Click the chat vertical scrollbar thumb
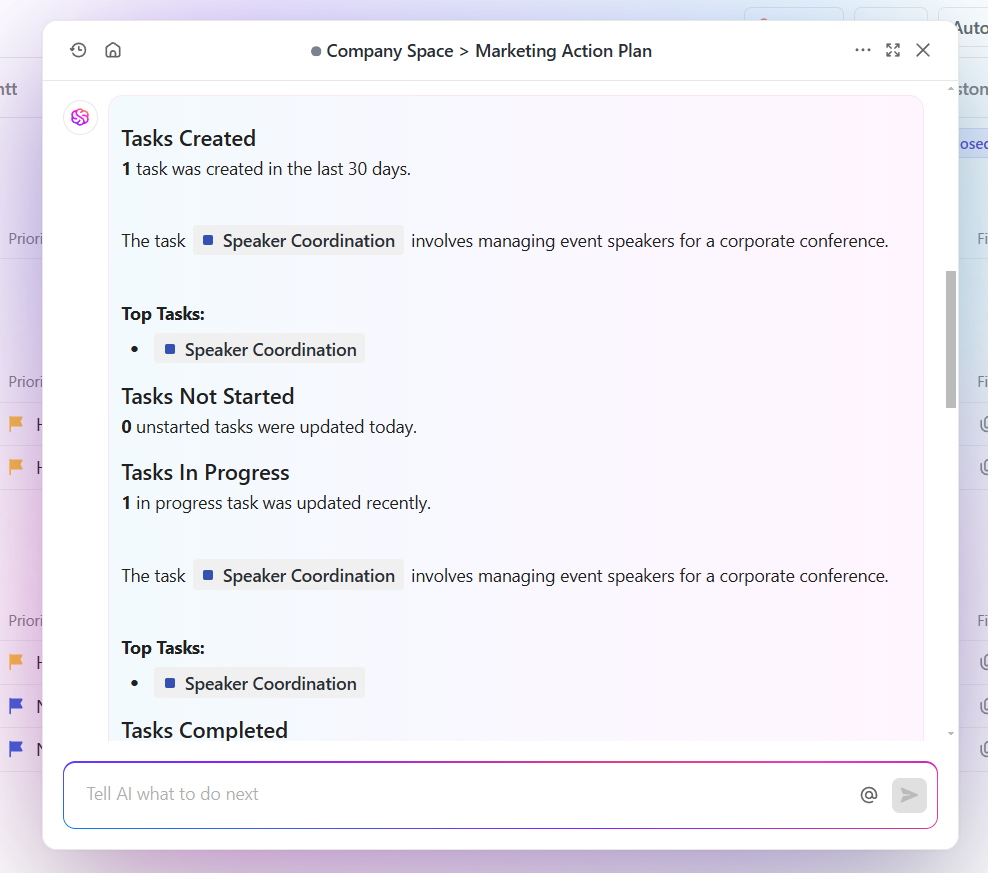This screenshot has width=988, height=873. [951, 338]
